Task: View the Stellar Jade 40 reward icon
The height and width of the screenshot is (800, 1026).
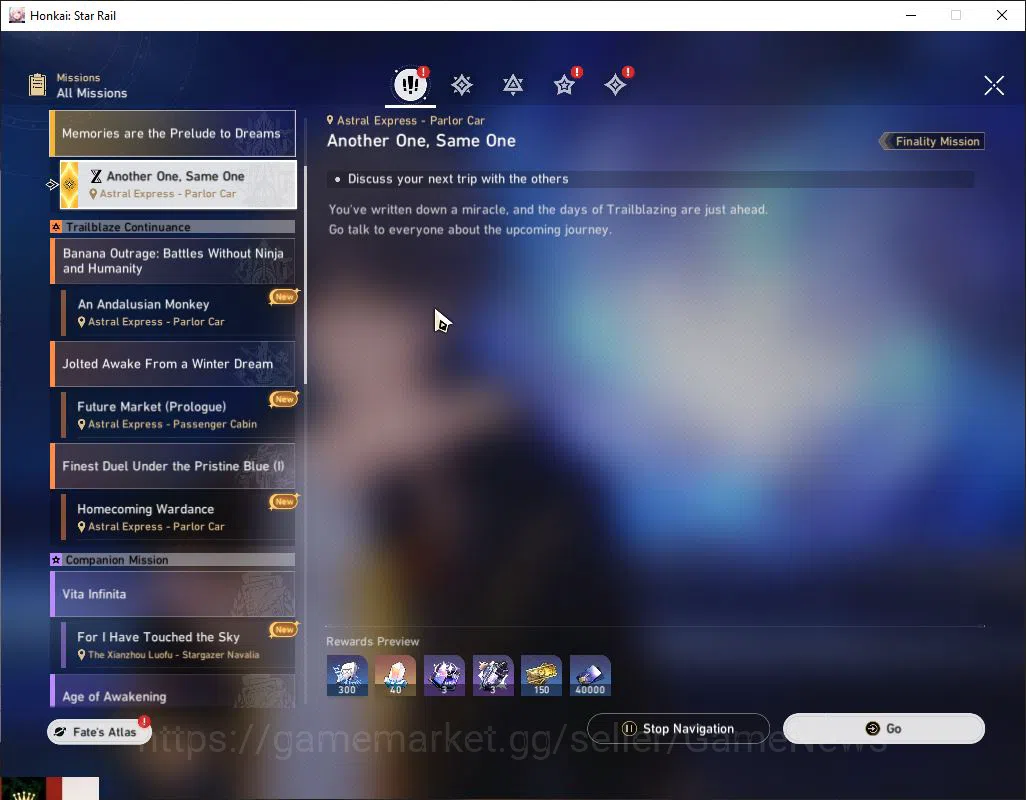Action: click(x=395, y=676)
